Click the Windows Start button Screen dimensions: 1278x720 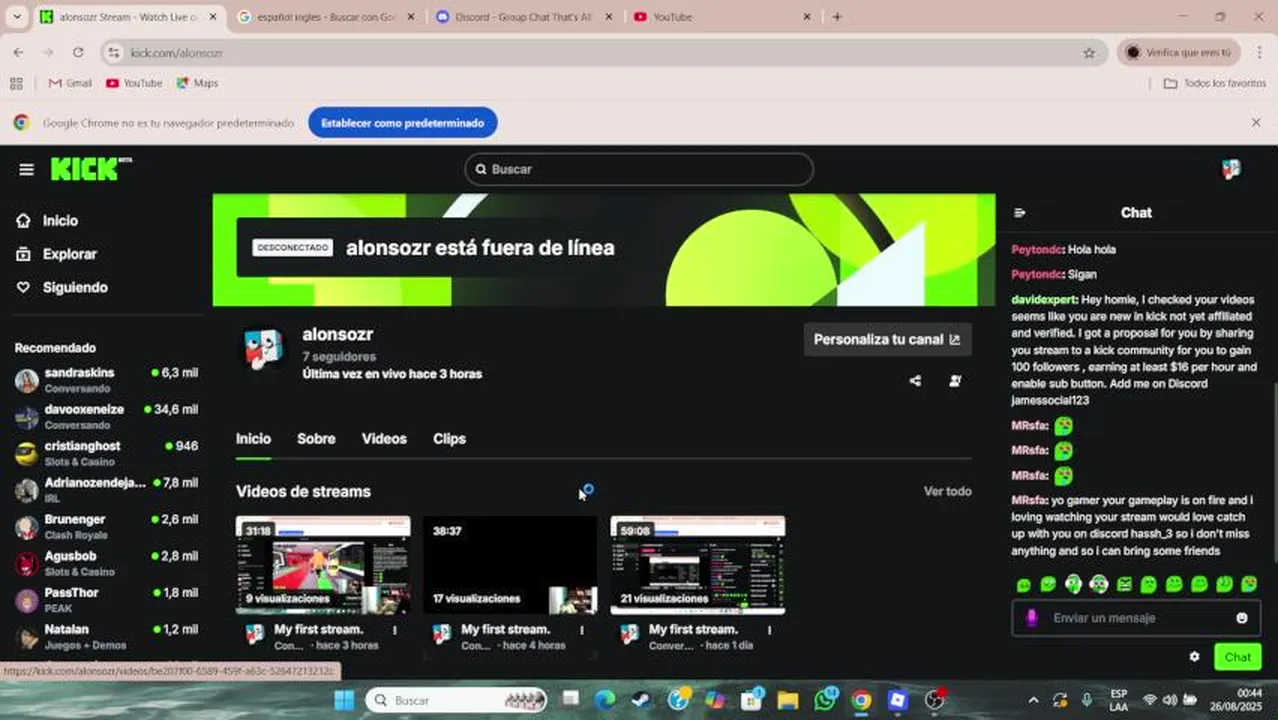(x=344, y=700)
